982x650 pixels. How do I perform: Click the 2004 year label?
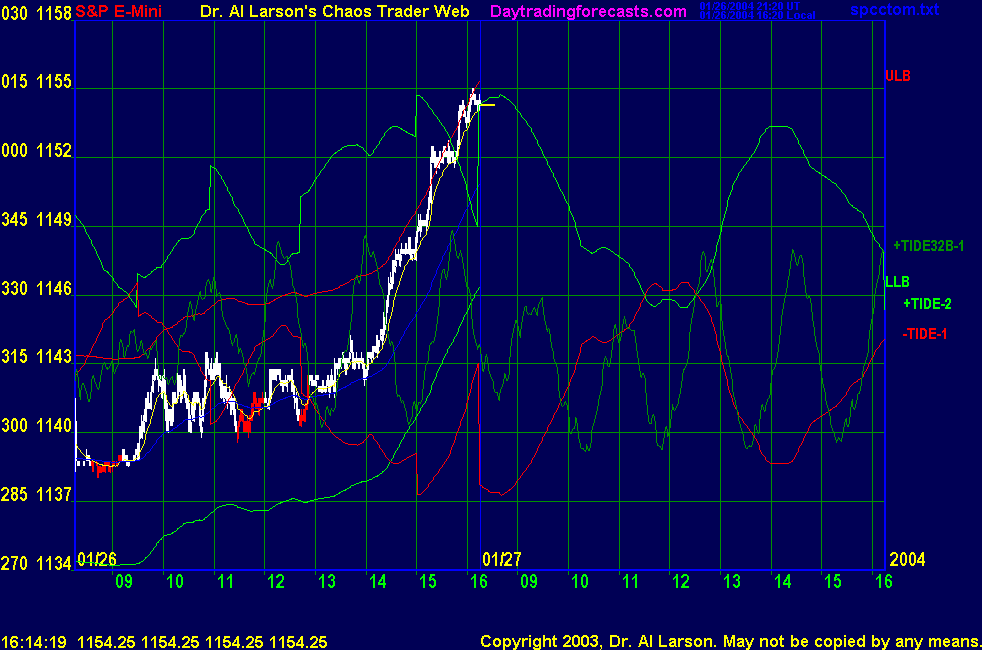pyautogui.click(x=906, y=558)
